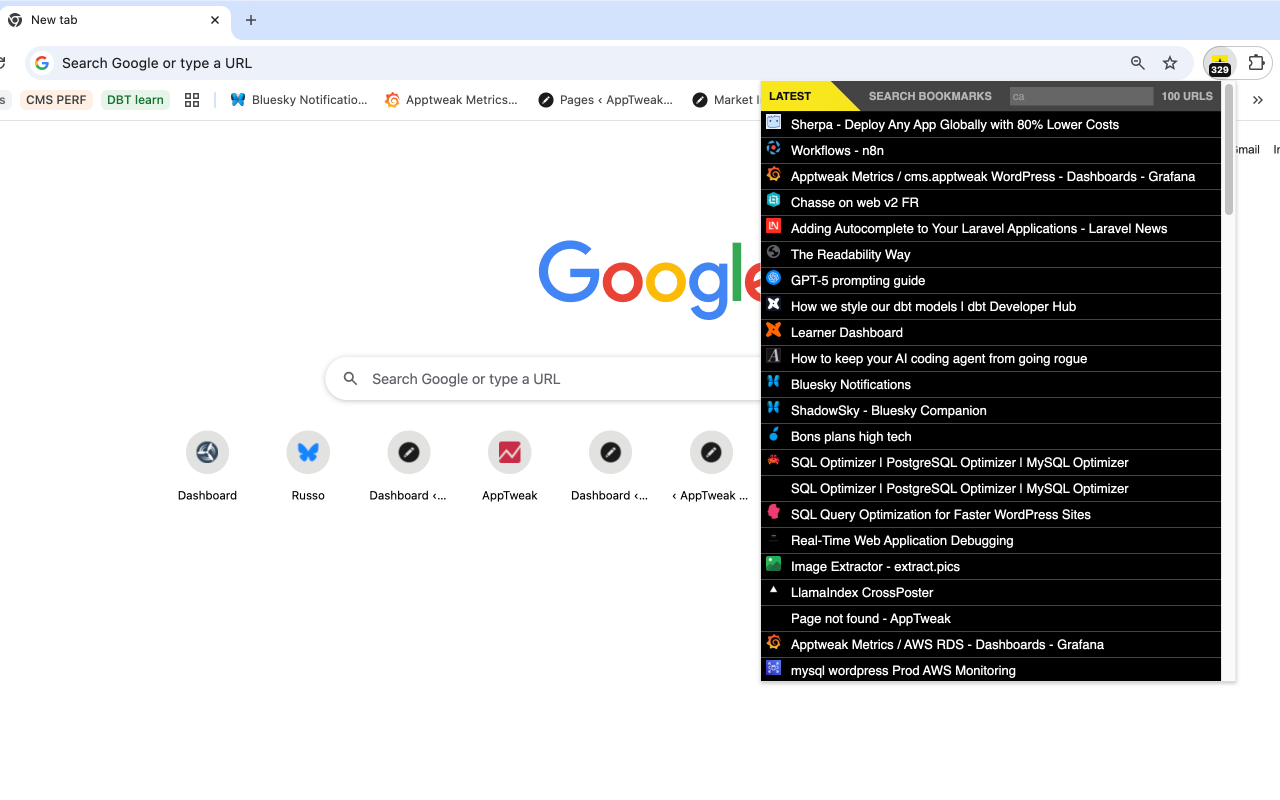Open Pages ‹ AppTweak bookmark in bar
This screenshot has width=1280, height=800.
(x=606, y=100)
